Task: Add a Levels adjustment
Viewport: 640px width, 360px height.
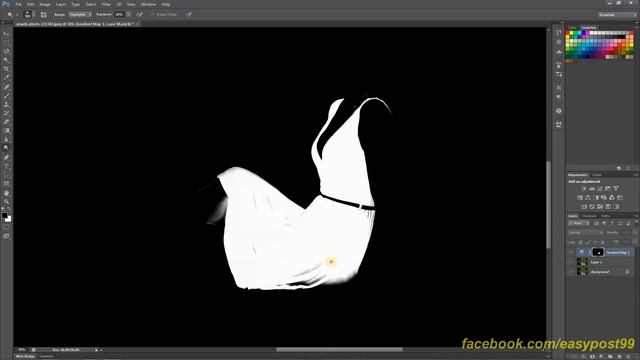Action: [x=592, y=189]
